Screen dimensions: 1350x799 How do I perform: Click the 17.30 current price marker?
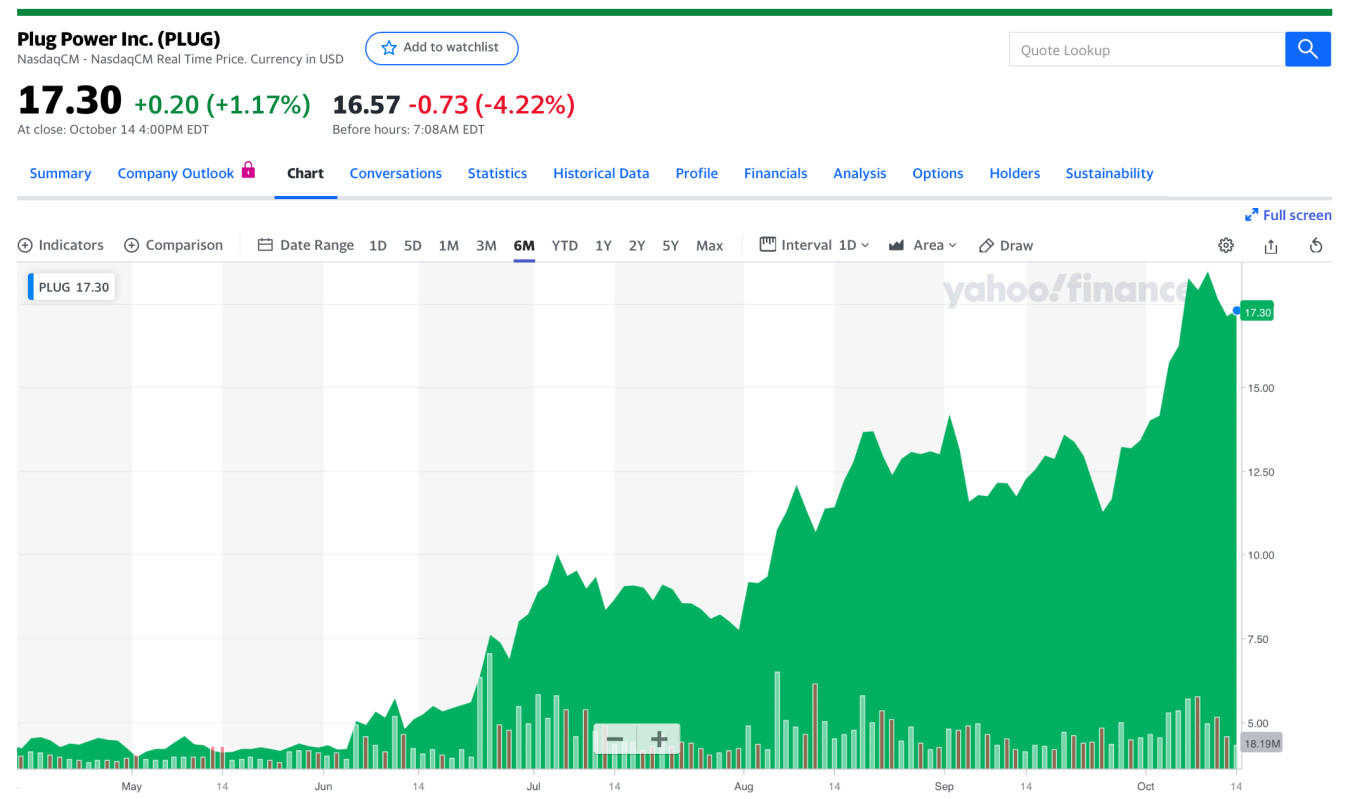pos(1257,312)
